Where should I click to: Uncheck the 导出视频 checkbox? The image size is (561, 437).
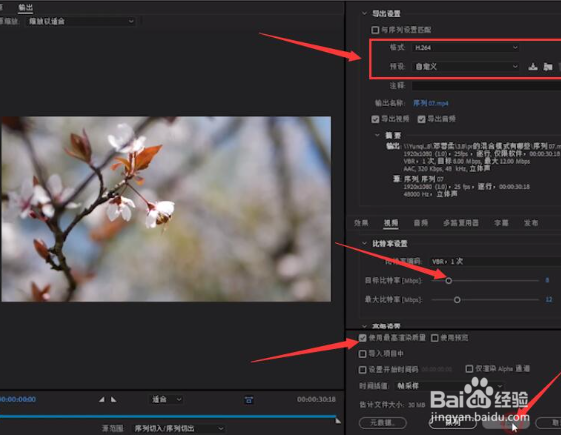(x=375, y=119)
